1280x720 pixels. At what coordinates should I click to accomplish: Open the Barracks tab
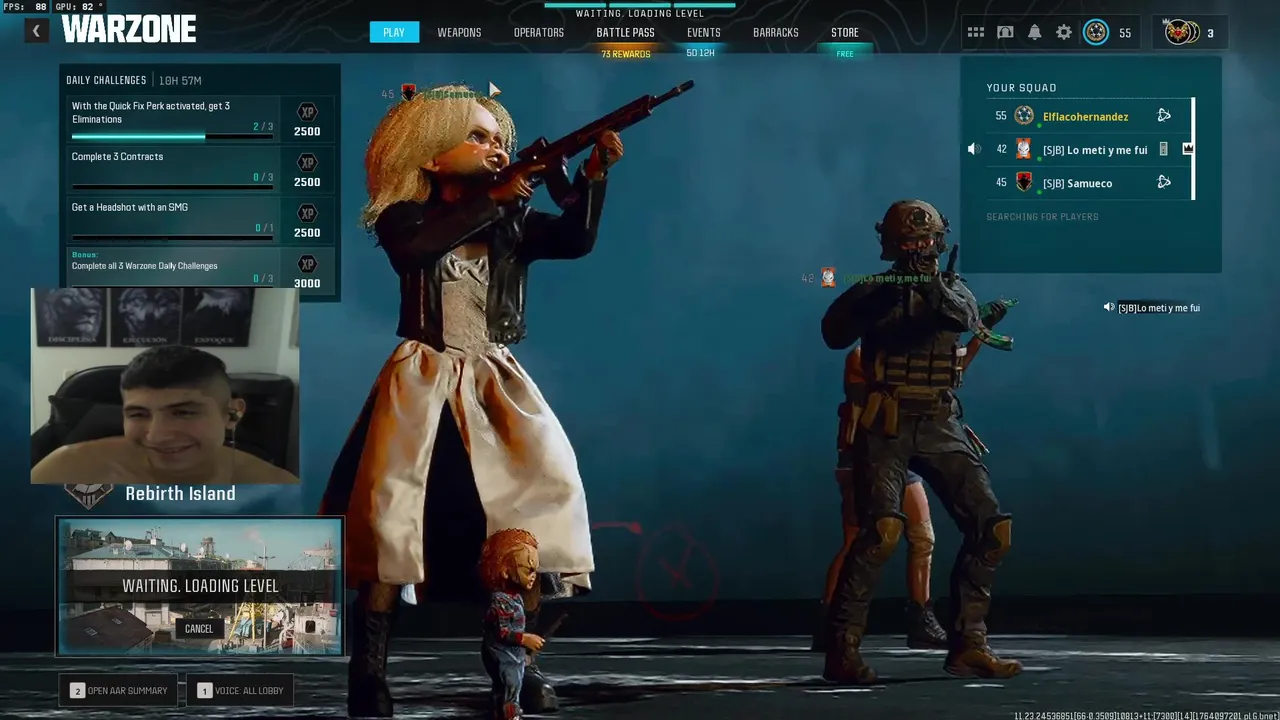coord(776,33)
